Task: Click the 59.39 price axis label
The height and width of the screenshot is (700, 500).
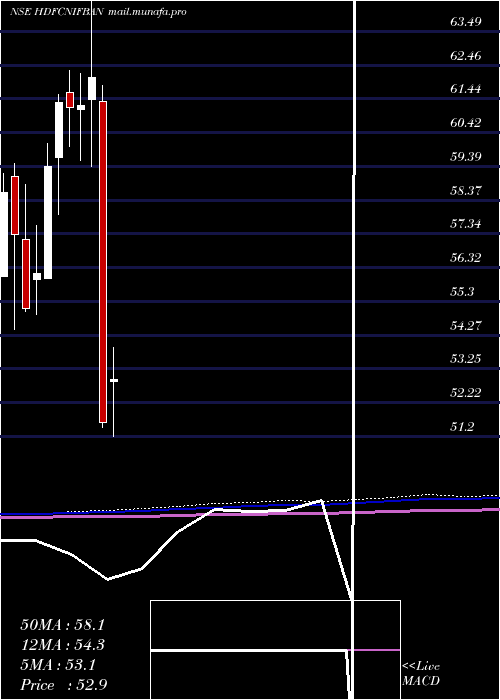Action: [466, 157]
